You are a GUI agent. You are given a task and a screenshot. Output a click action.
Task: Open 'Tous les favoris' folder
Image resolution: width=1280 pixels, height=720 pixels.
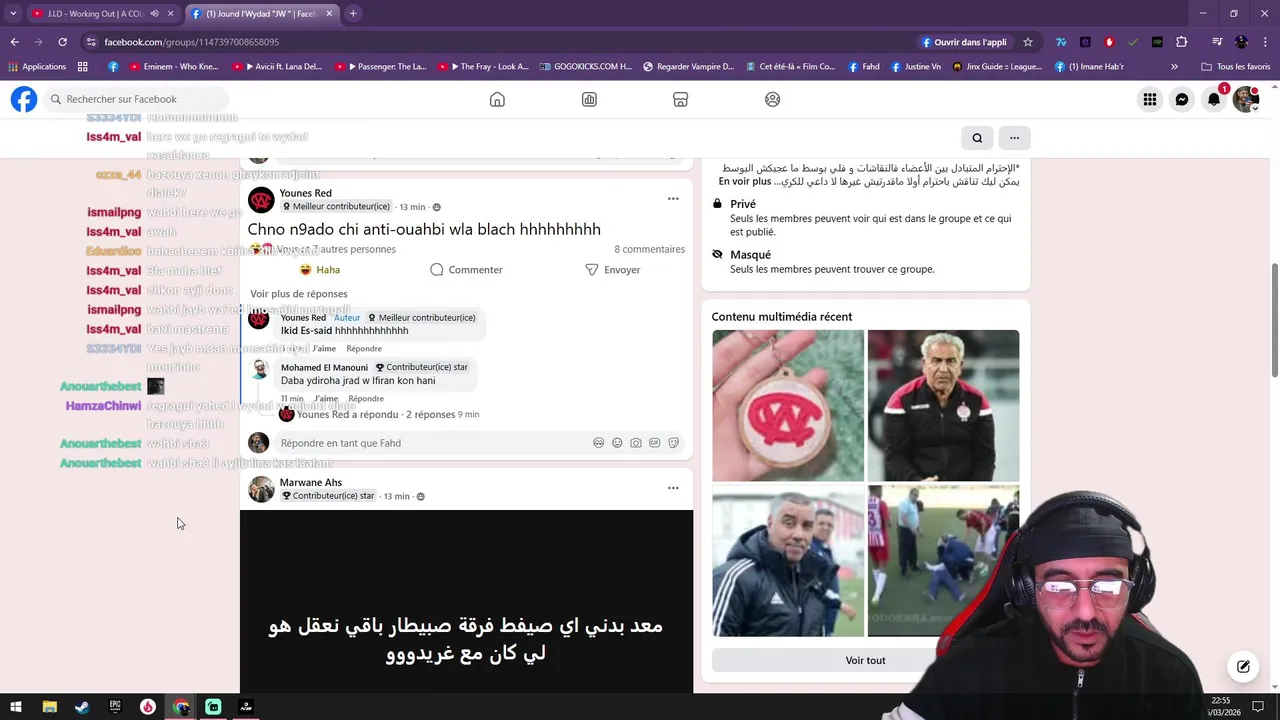(1236, 67)
